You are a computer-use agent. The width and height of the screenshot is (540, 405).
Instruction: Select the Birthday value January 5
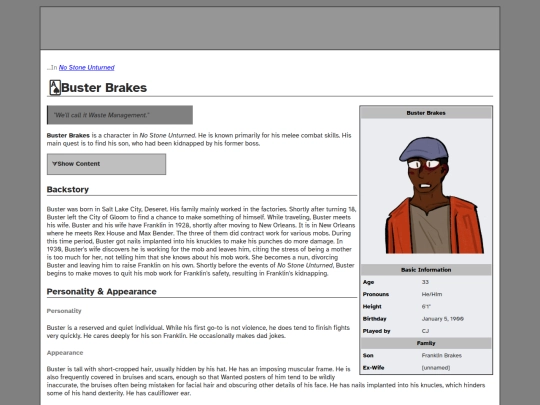(x=443, y=319)
